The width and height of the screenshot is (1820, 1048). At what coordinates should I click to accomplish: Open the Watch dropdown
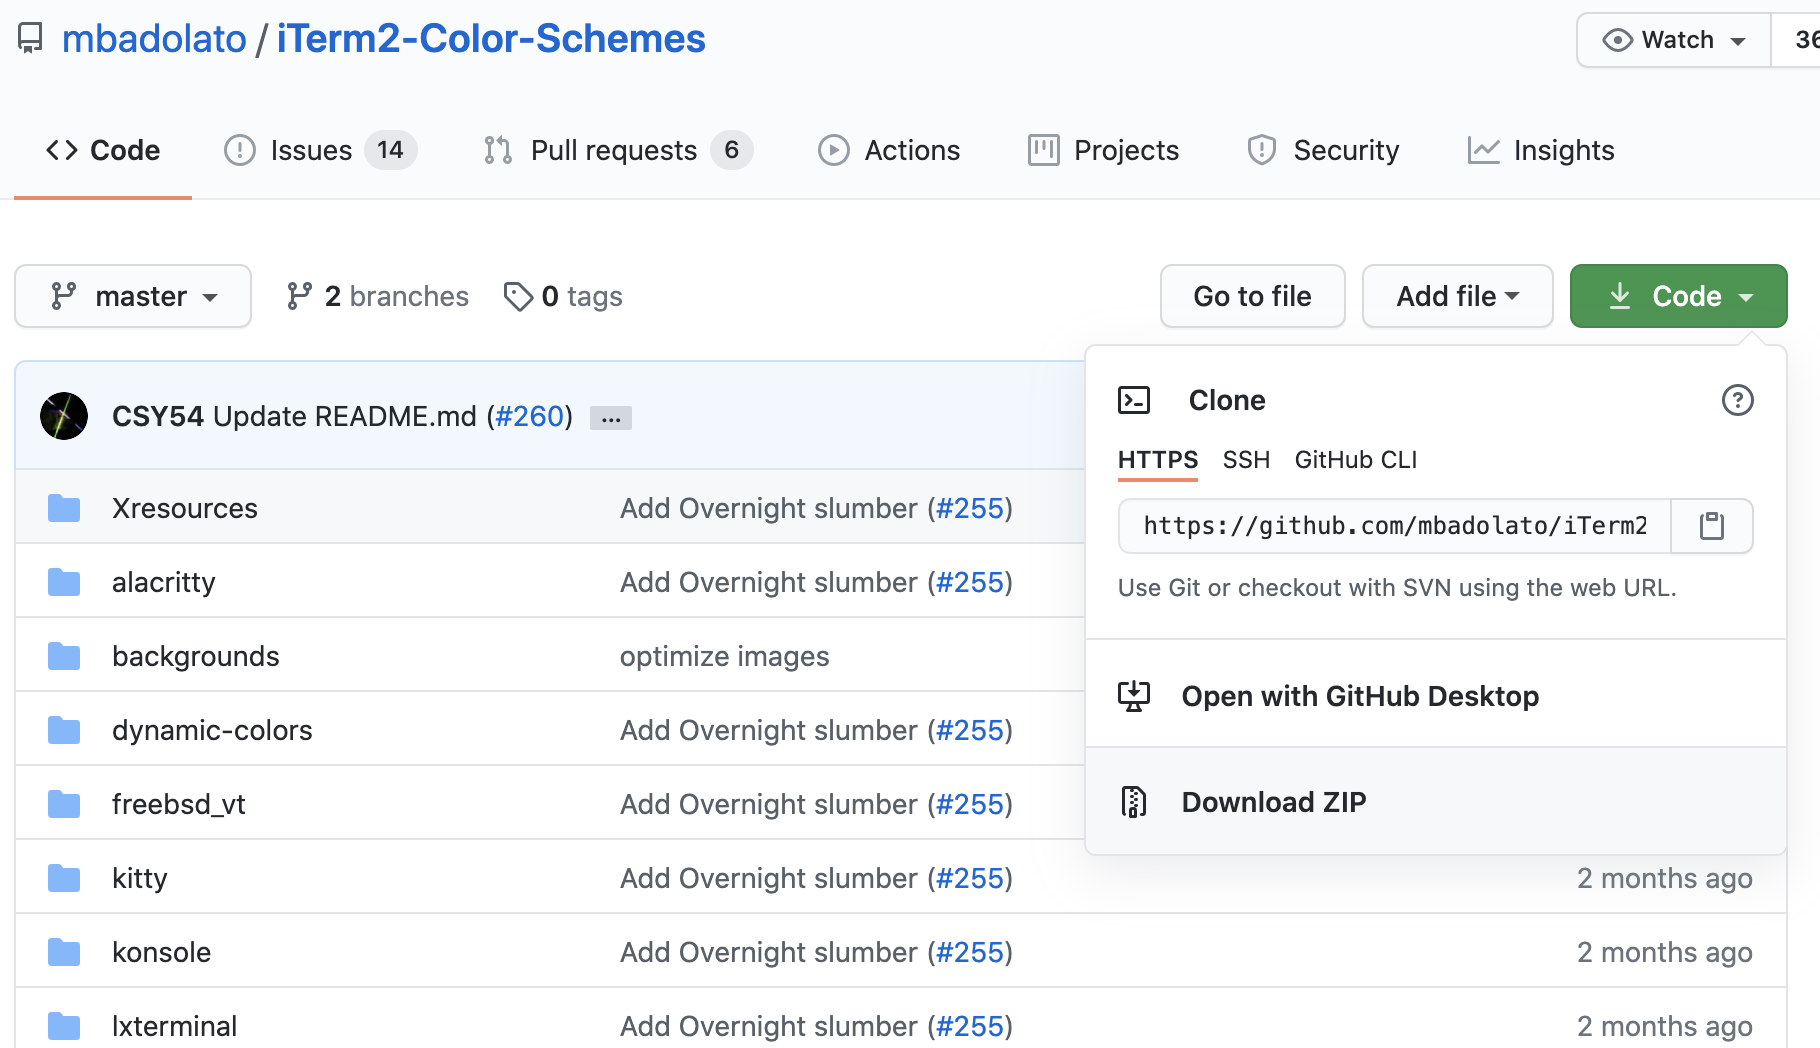point(1674,40)
